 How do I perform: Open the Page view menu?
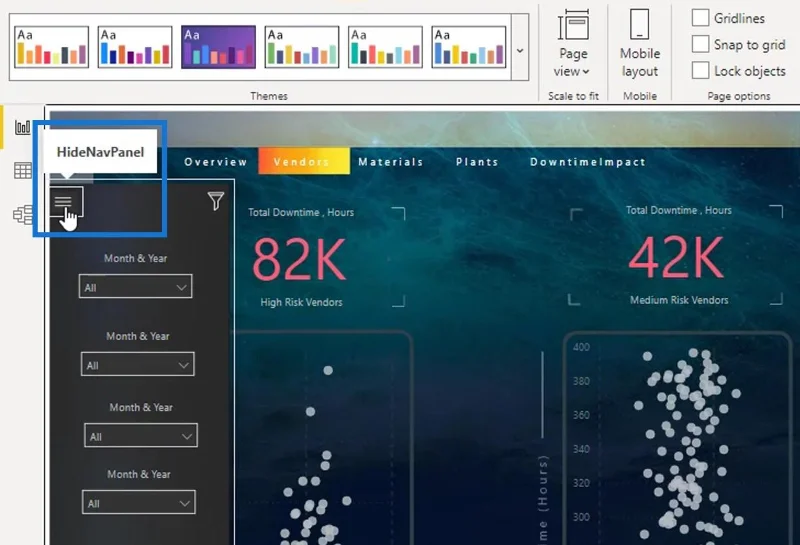[x=573, y=44]
